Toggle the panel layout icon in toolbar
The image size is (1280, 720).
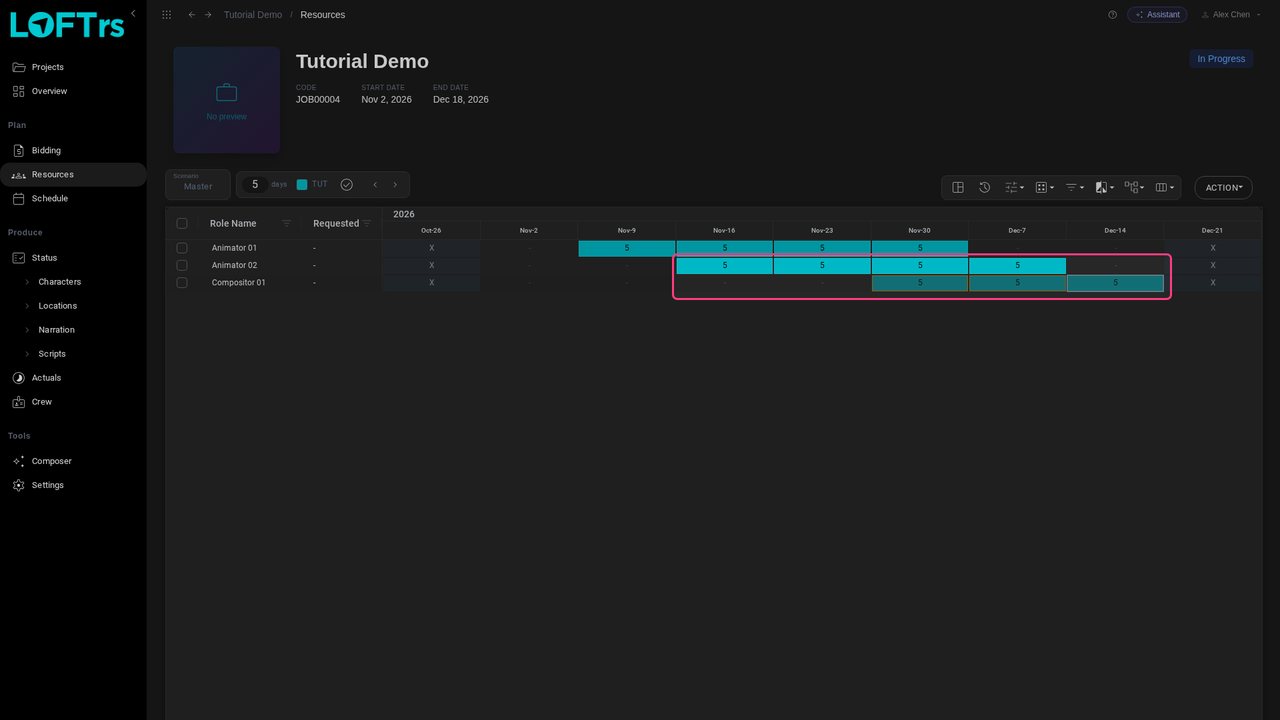(x=958, y=187)
